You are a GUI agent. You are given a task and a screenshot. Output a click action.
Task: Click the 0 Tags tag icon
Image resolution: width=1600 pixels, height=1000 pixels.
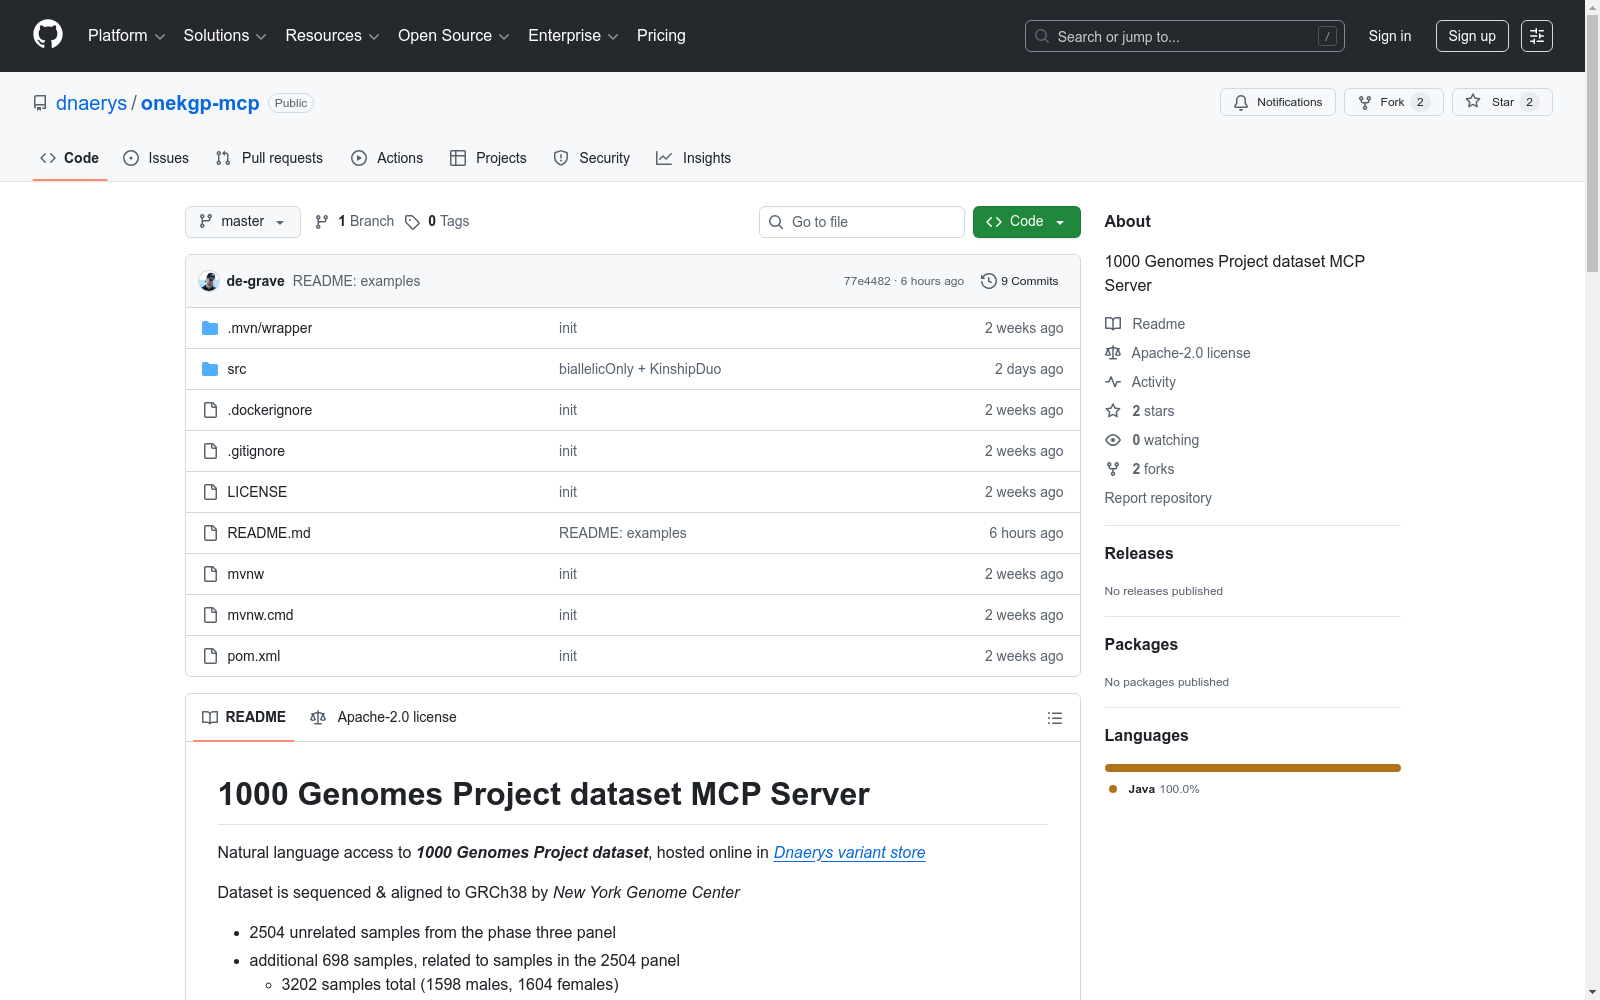pyautogui.click(x=412, y=222)
